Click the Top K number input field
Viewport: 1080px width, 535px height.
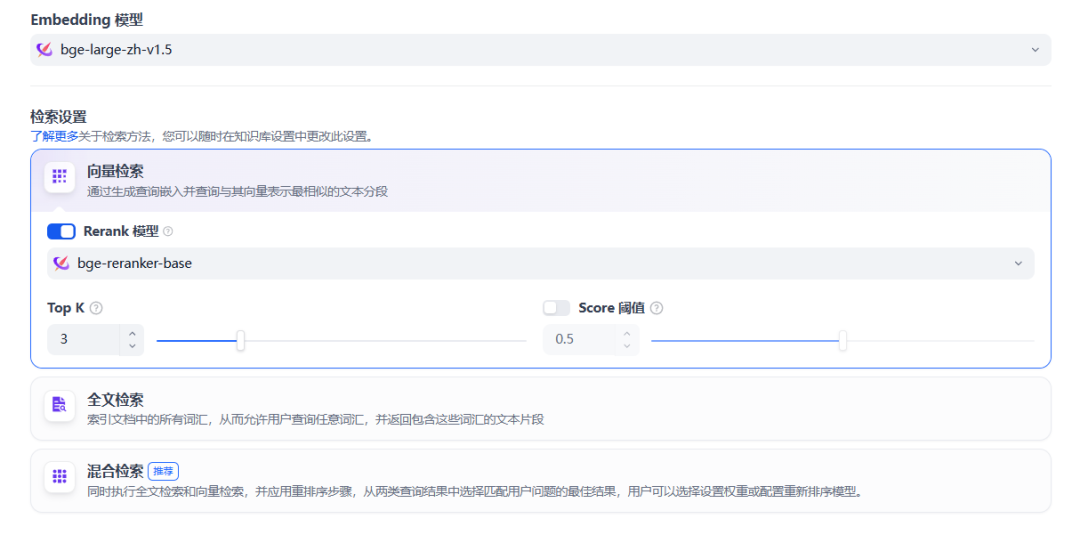pyautogui.click(x=84, y=339)
